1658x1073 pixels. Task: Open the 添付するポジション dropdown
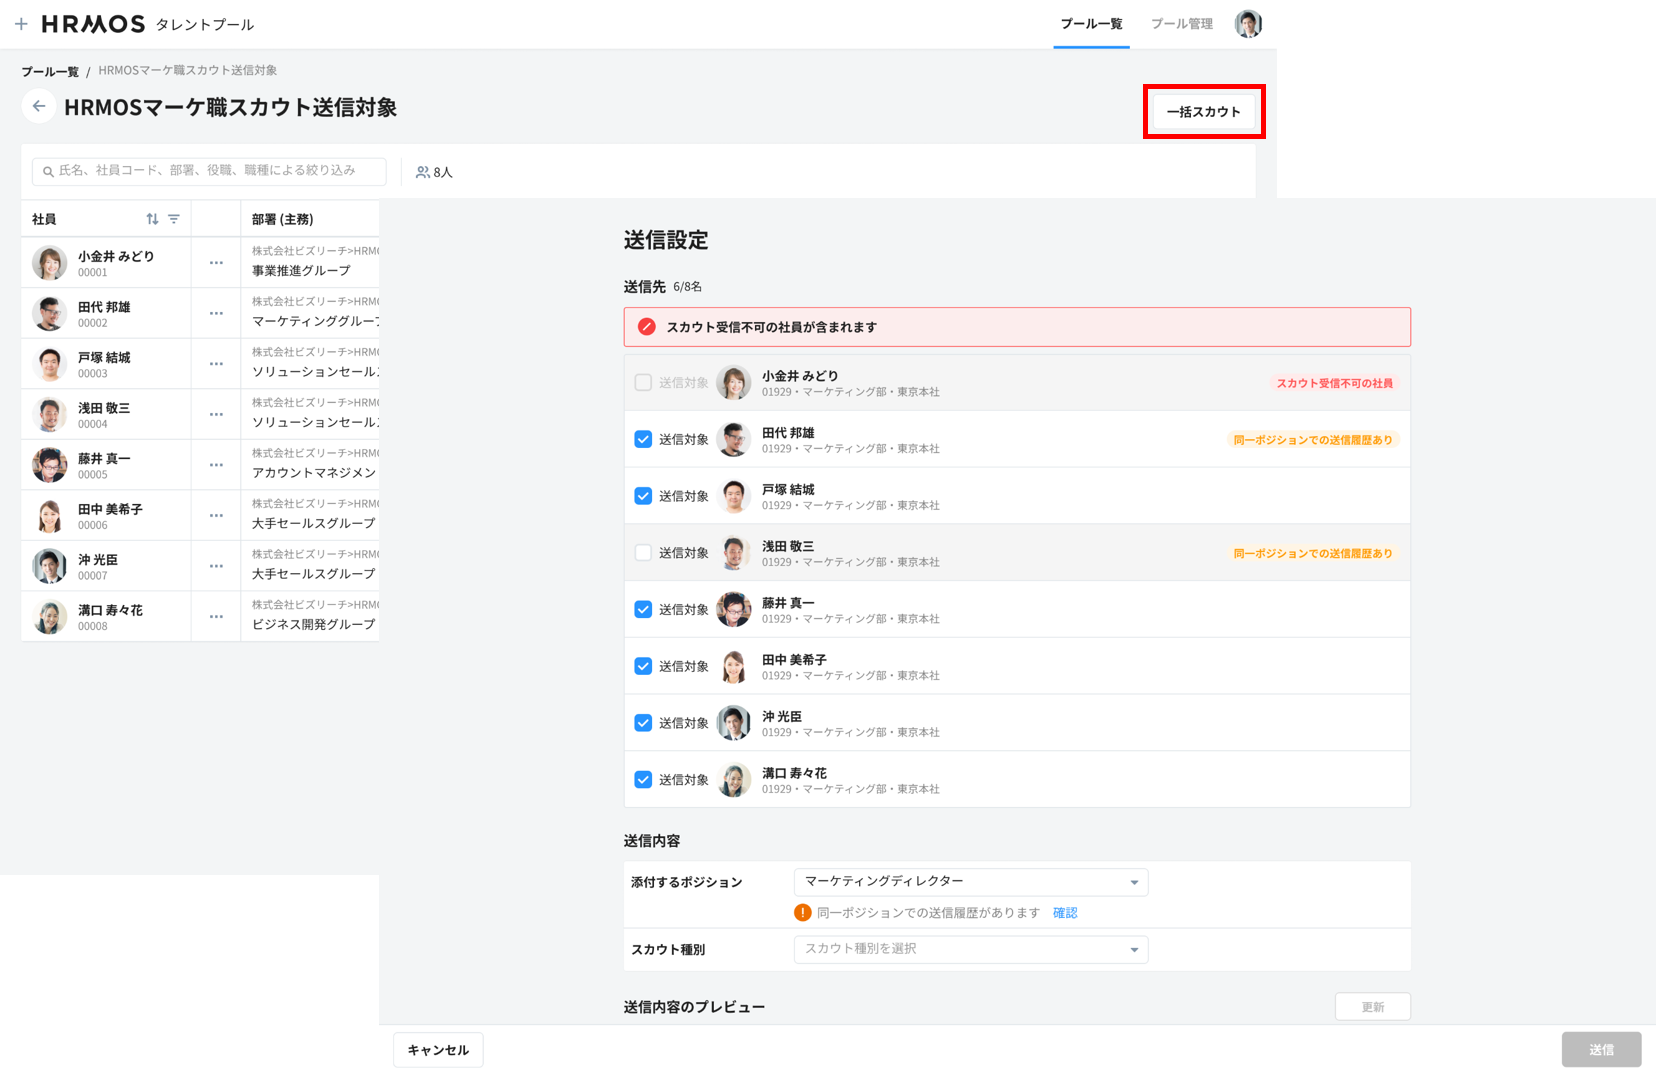coord(970,882)
